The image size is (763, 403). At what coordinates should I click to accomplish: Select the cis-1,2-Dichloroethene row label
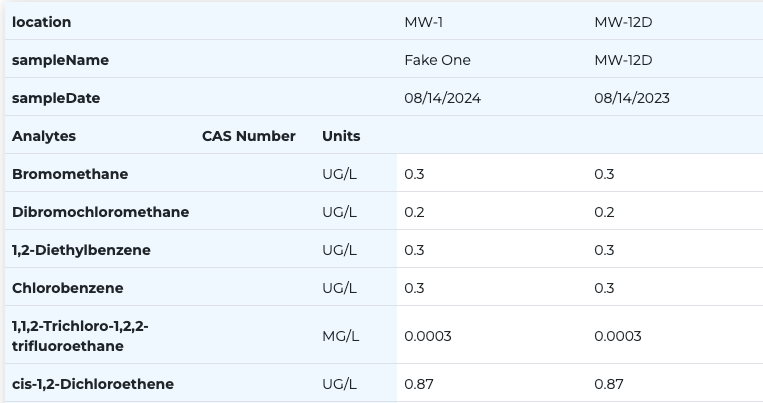(x=93, y=384)
